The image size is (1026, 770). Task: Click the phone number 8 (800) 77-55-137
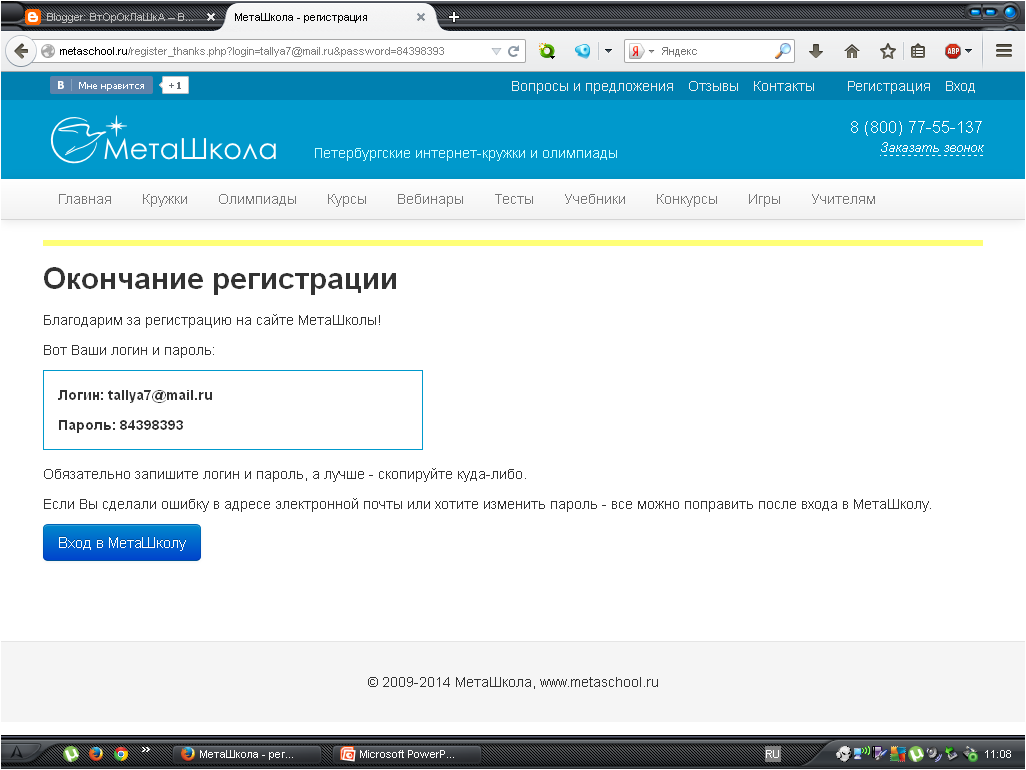click(x=916, y=127)
